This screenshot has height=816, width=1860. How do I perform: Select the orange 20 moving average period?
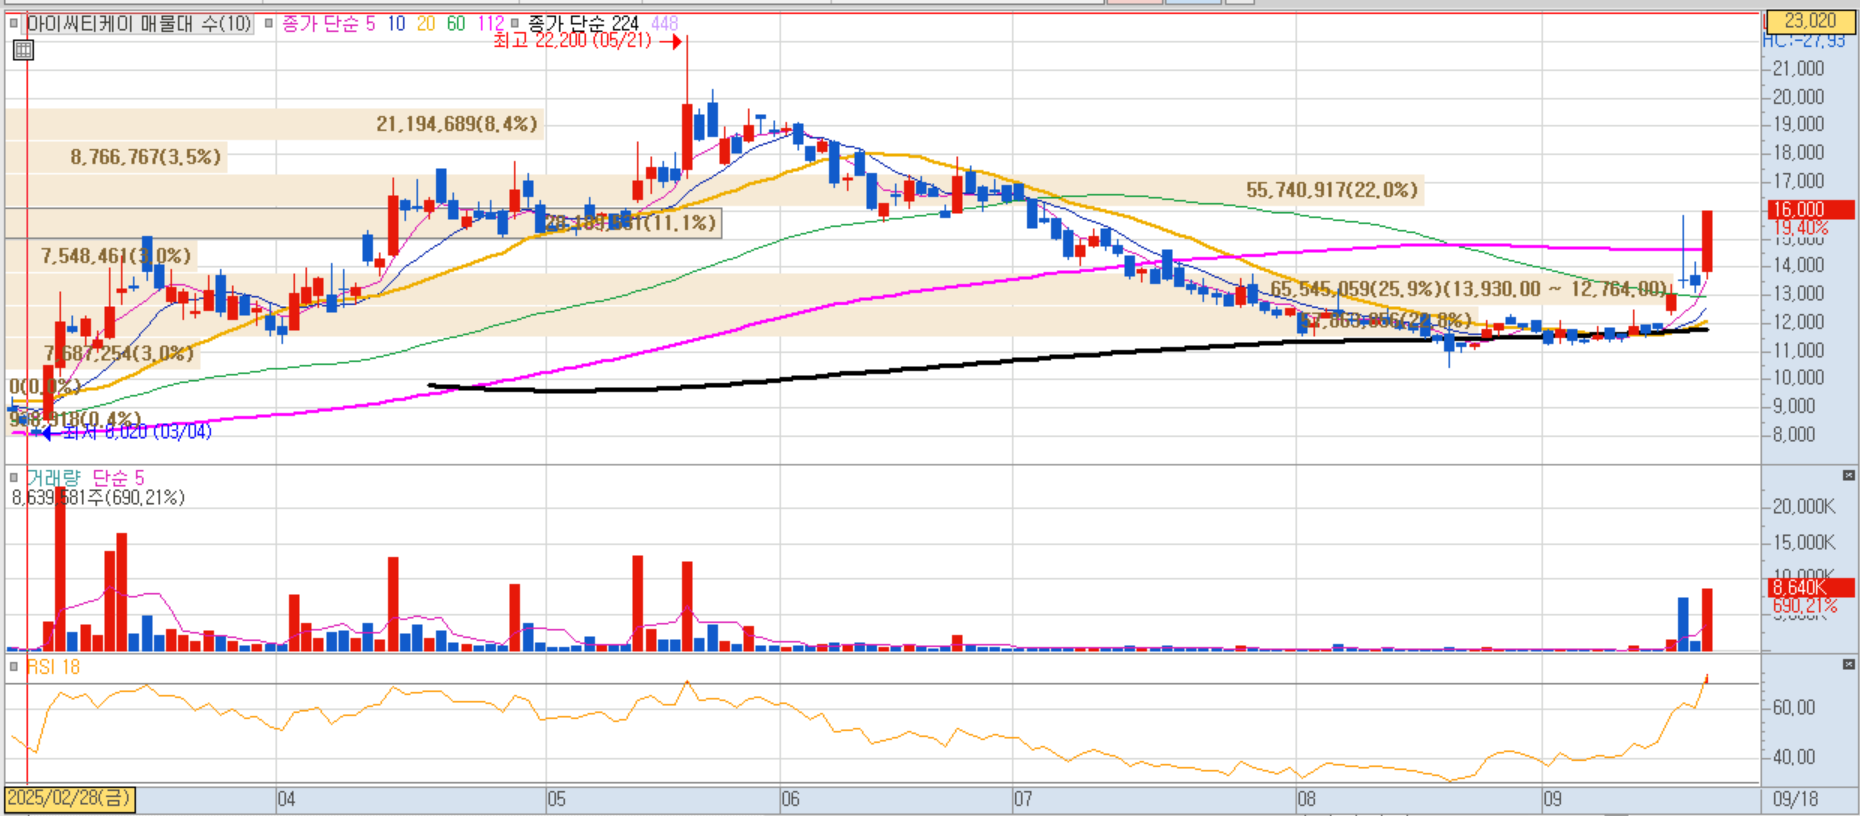pos(426,23)
